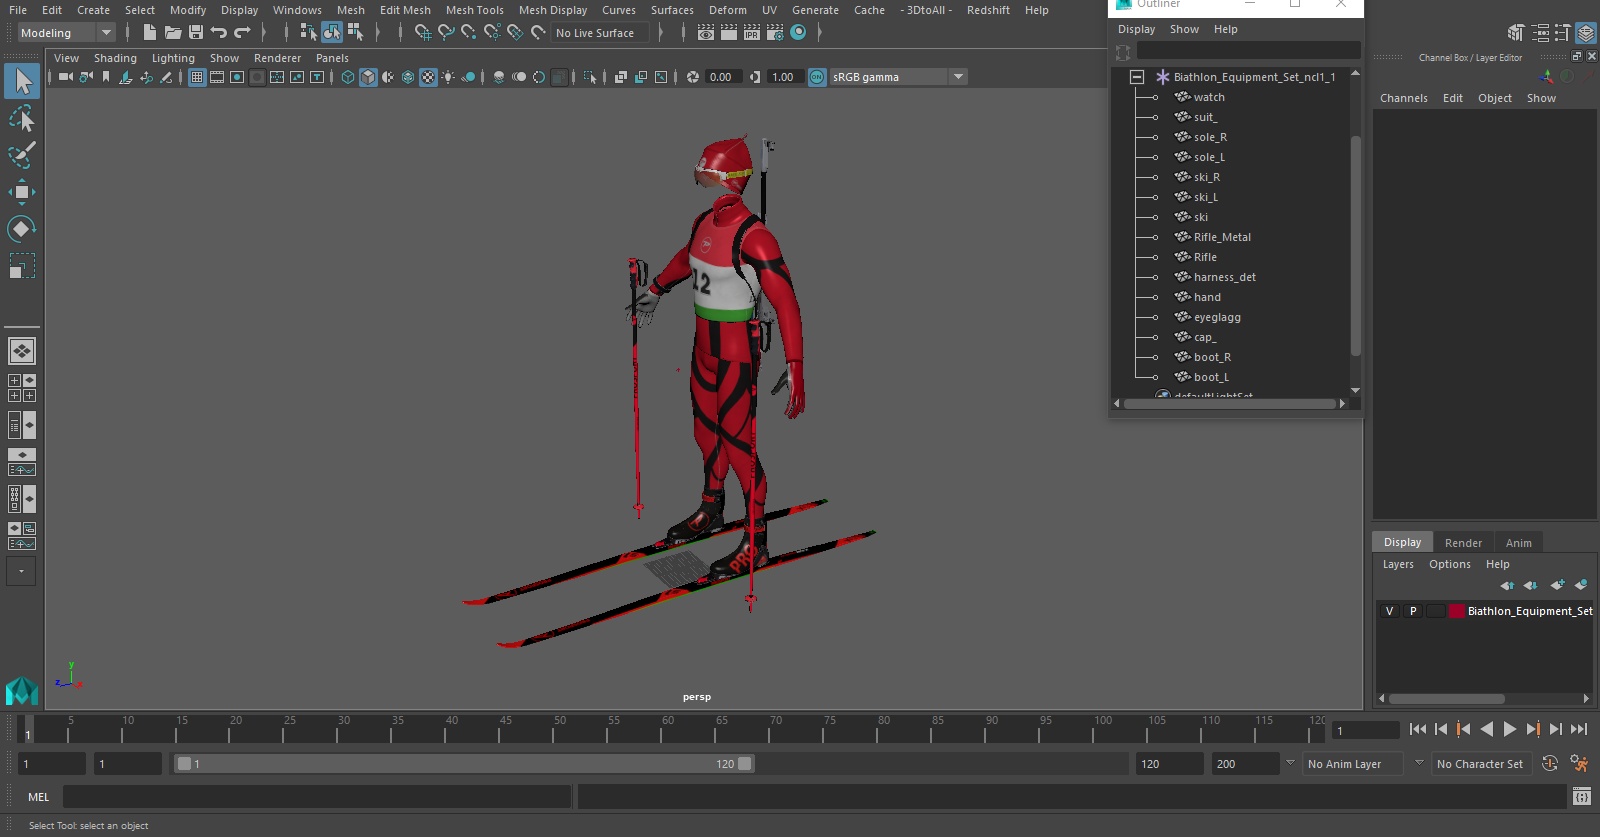Select eyeglagg in the Outliner
Image resolution: width=1600 pixels, height=837 pixels.
click(x=1217, y=317)
